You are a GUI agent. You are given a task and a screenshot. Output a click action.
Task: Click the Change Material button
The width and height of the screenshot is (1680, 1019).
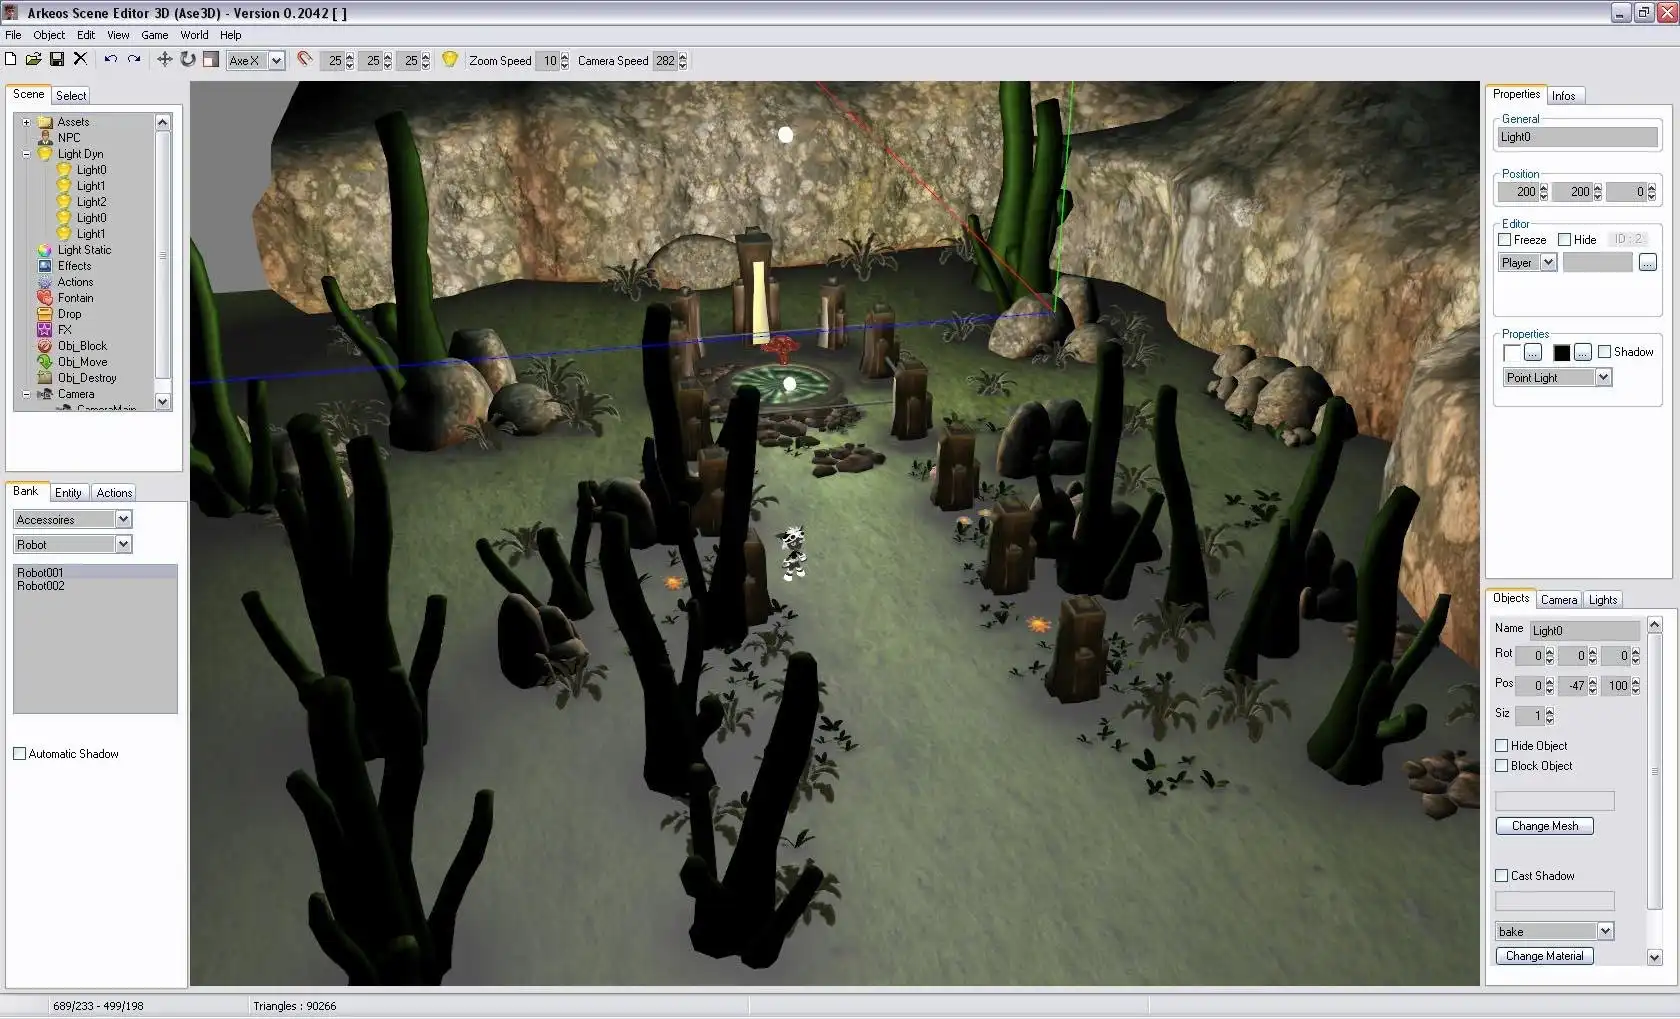pos(1545,956)
